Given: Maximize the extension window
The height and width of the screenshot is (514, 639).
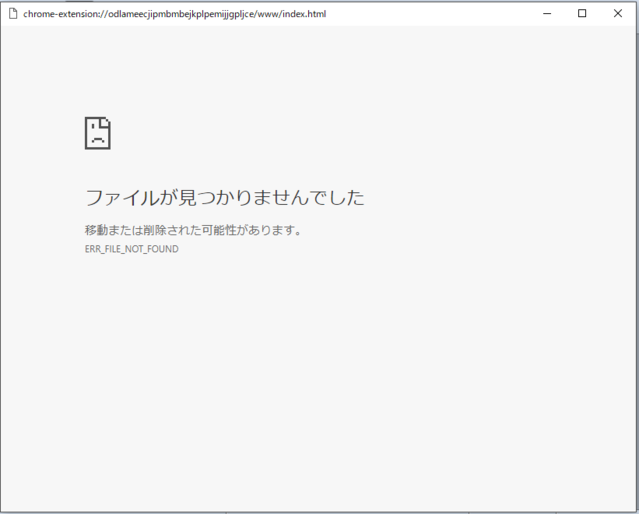Looking at the screenshot, I should point(582,13).
